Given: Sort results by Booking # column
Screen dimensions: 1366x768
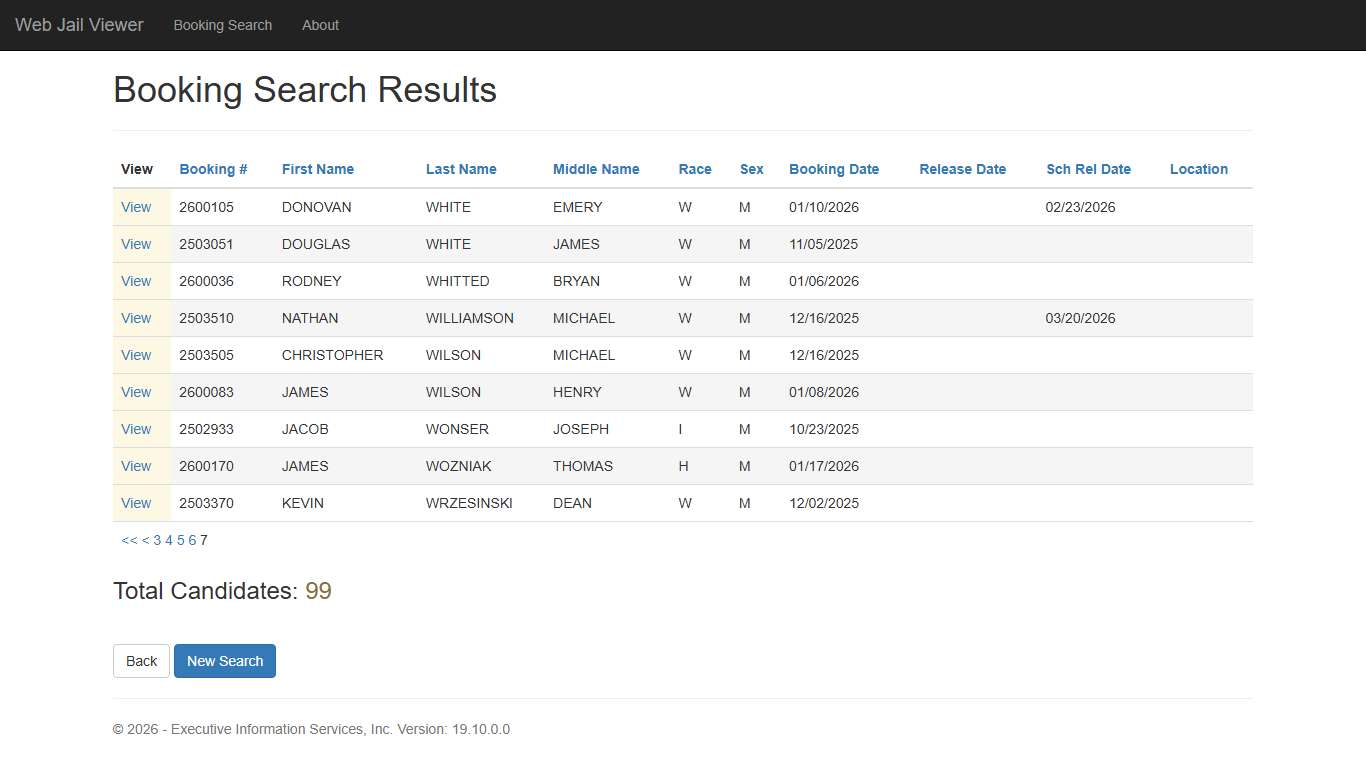Looking at the screenshot, I should (213, 169).
